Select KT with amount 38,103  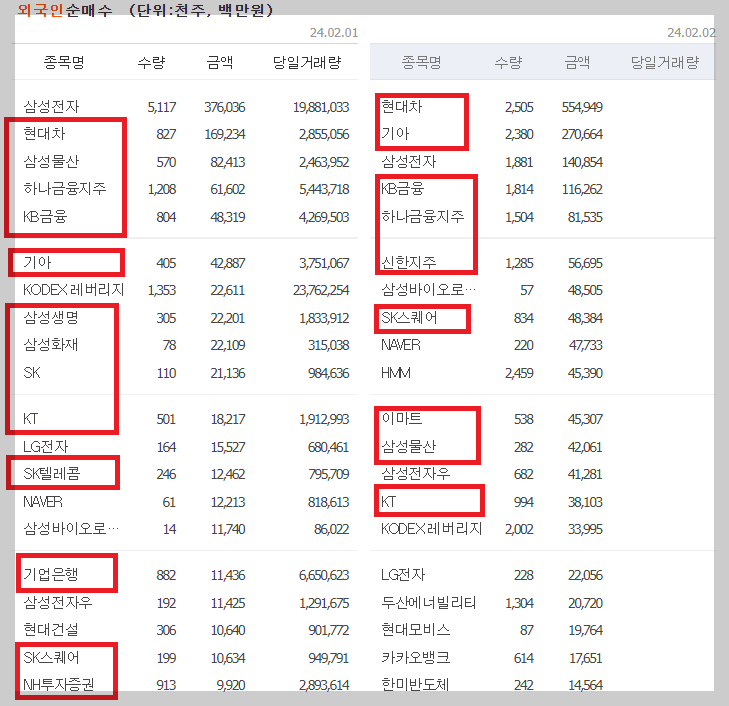(x=389, y=501)
